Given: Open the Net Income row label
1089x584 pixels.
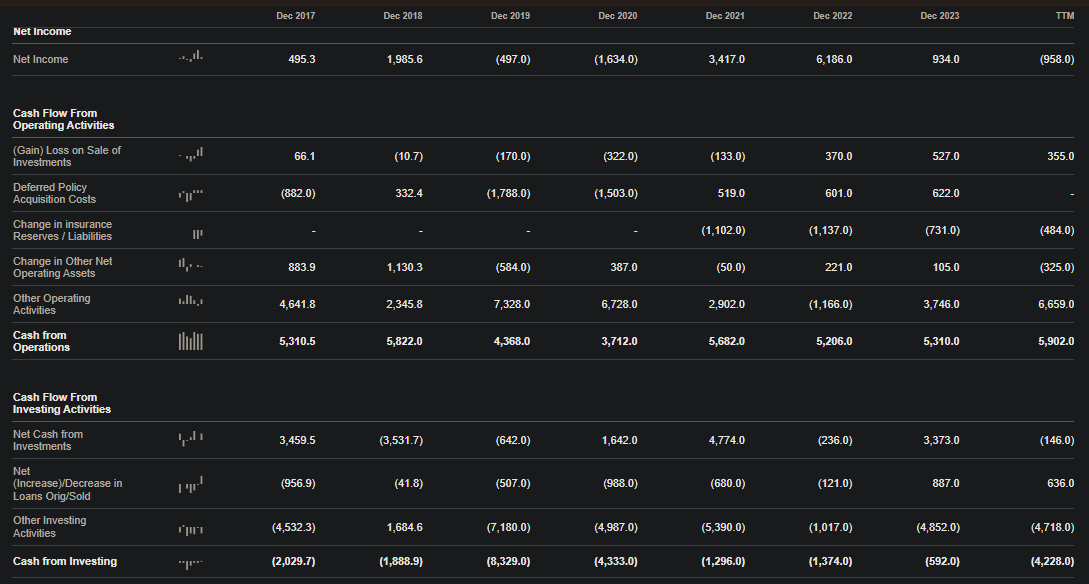Looking at the screenshot, I should coord(40,58).
